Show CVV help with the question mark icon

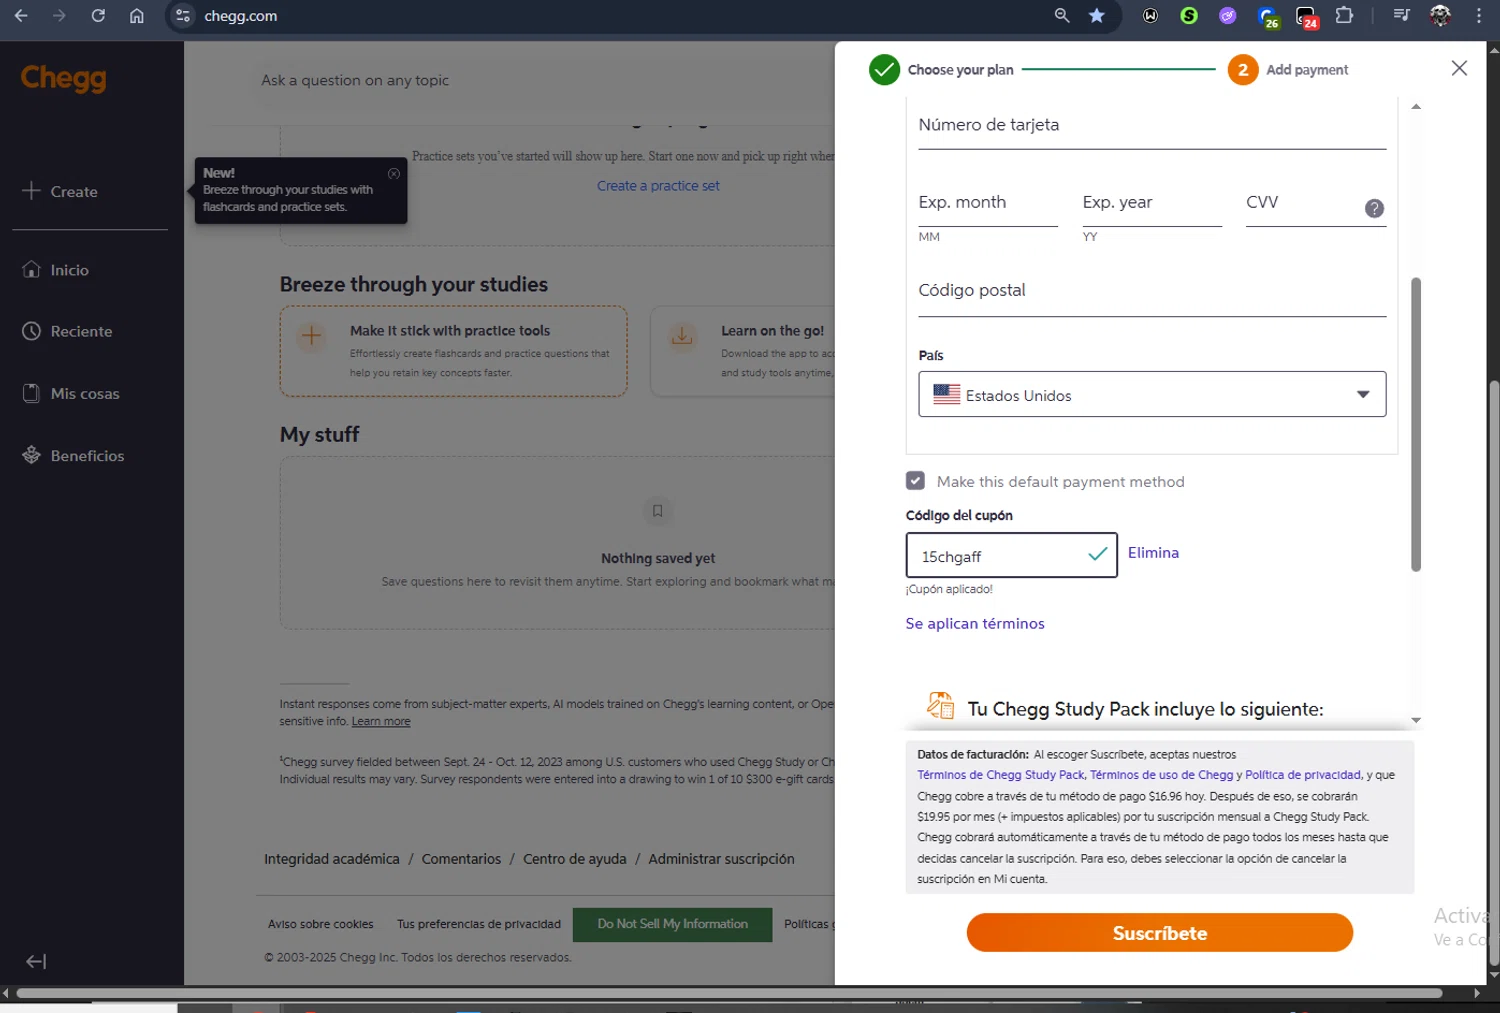click(x=1374, y=208)
